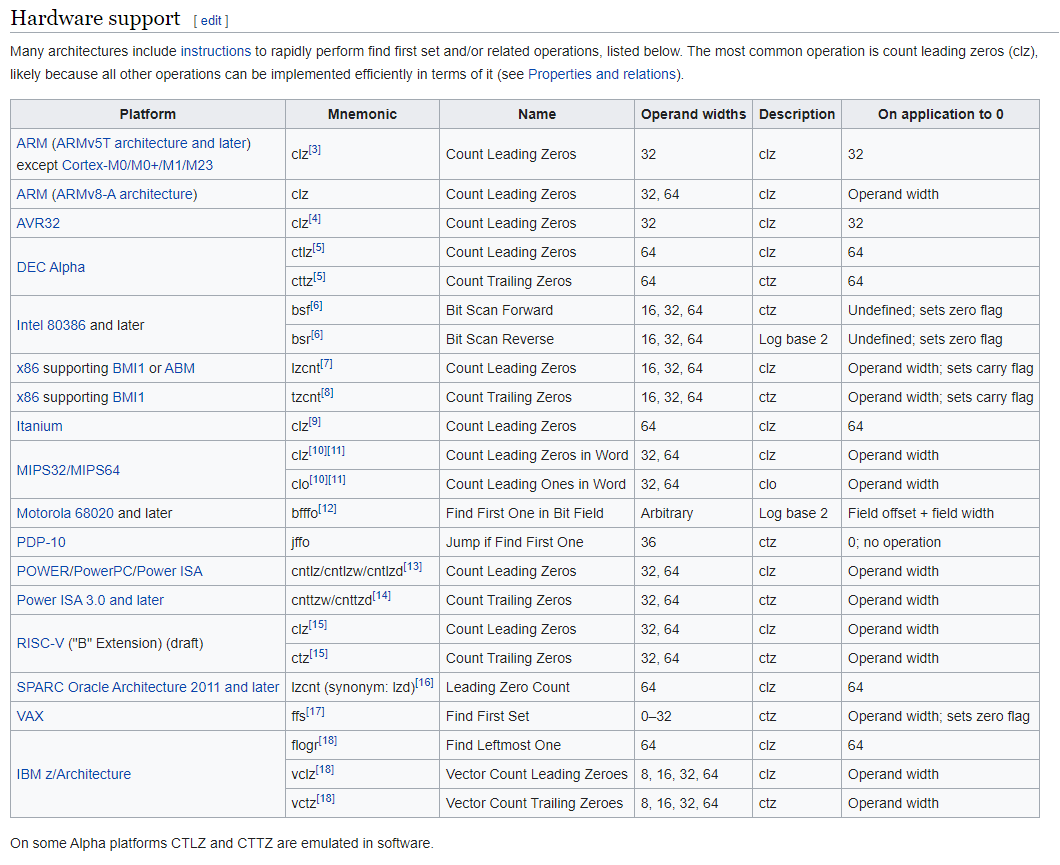Follow the 'Properties and relations' link

pos(602,74)
